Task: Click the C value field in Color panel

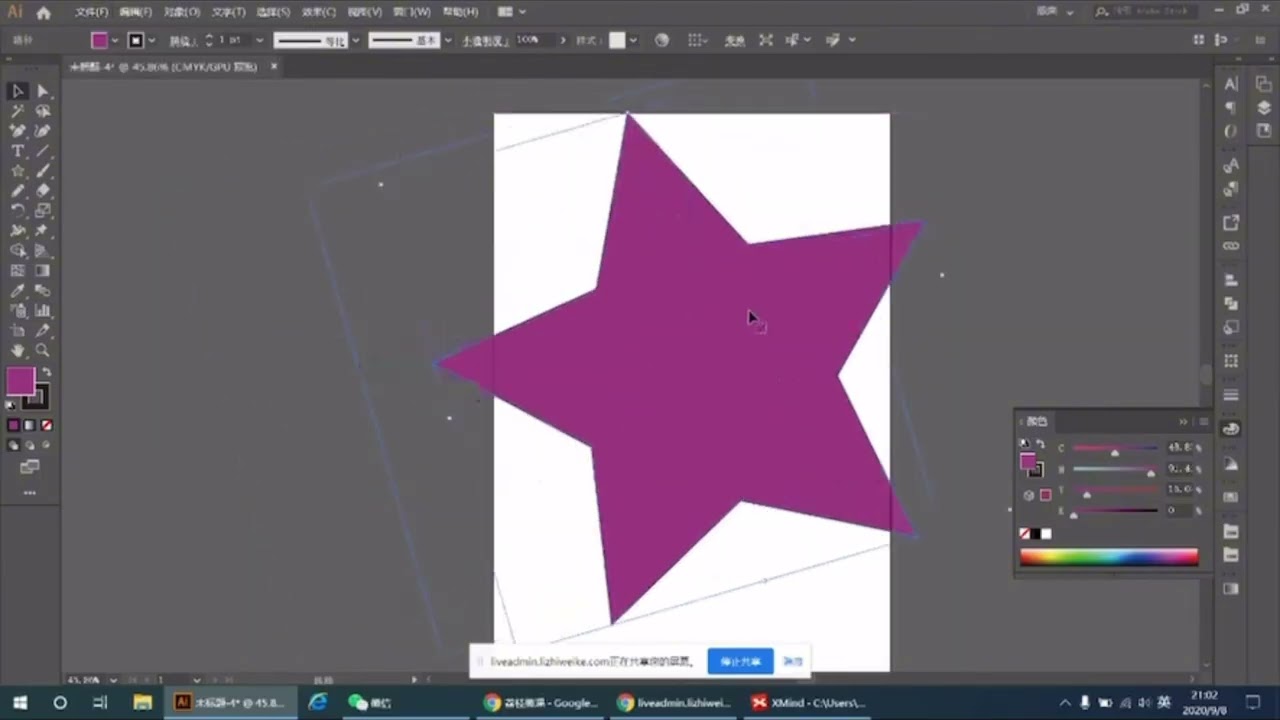Action: (1179, 448)
